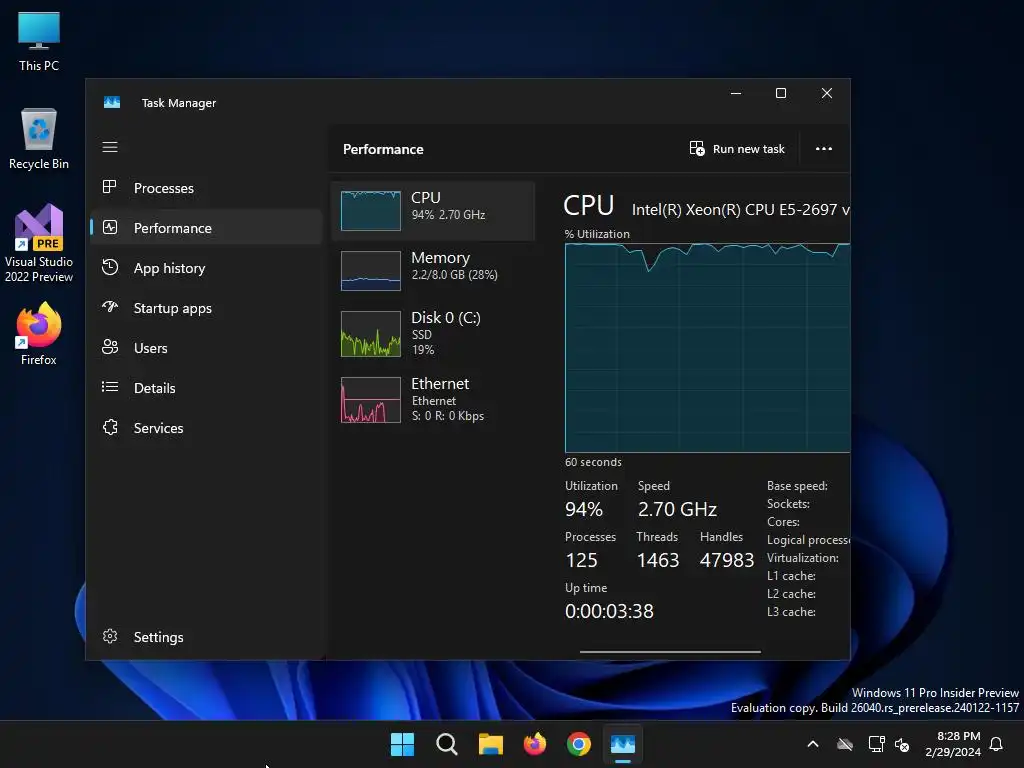The image size is (1024, 768).
Task: Select the Ethernet performance item
Action: point(433,399)
